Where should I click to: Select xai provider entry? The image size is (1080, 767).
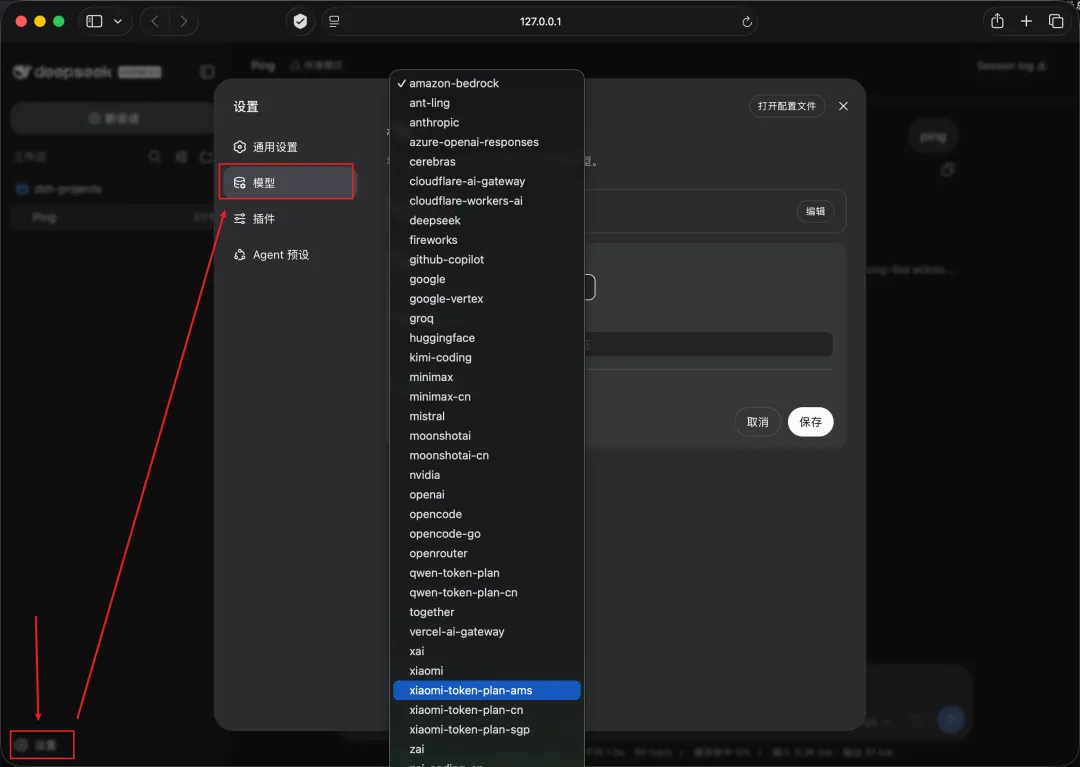[x=486, y=652]
